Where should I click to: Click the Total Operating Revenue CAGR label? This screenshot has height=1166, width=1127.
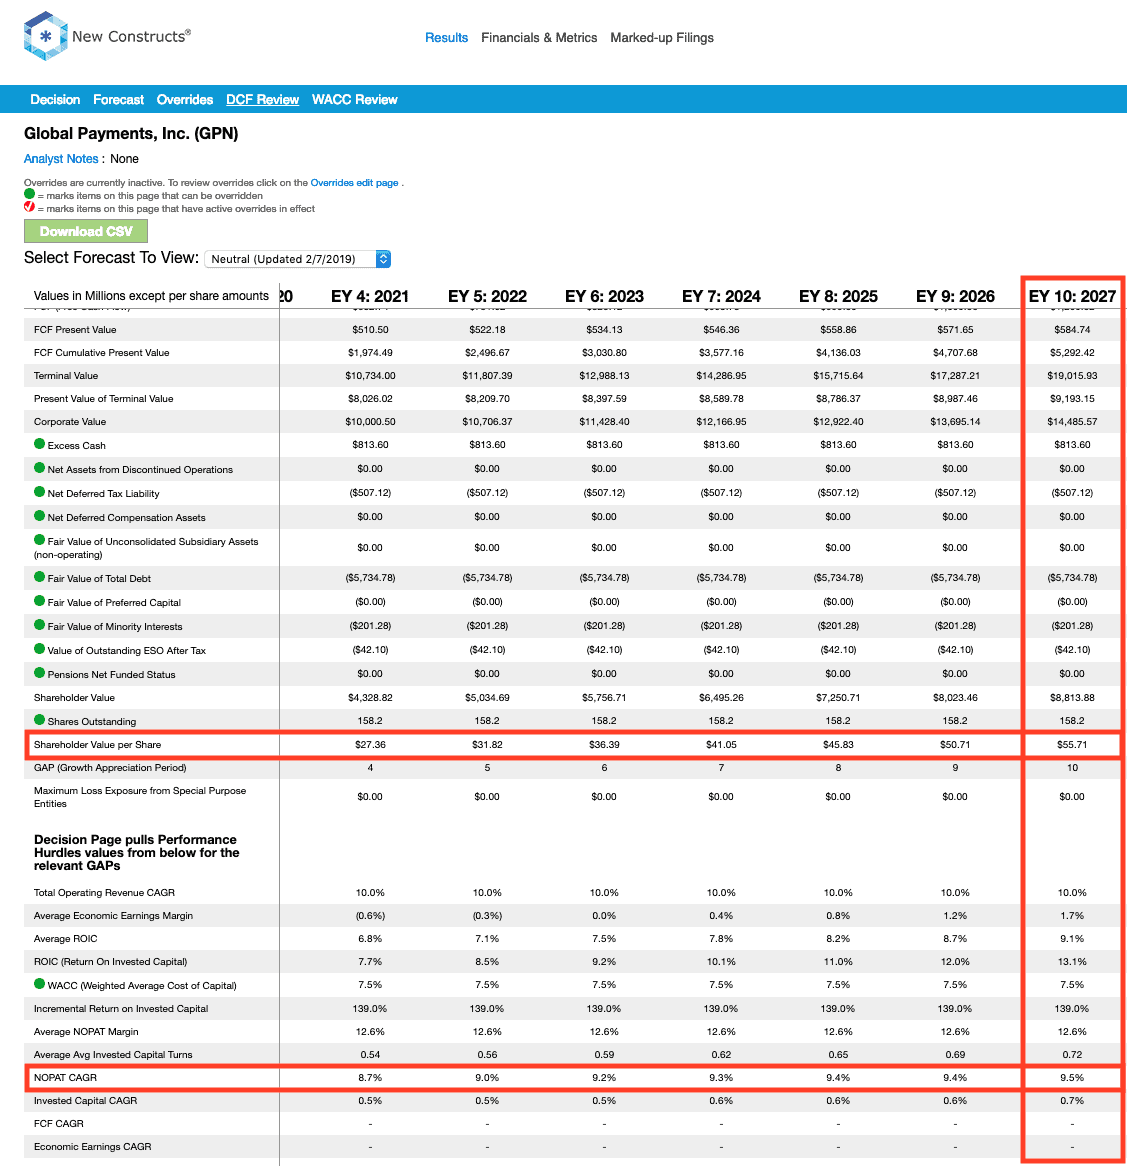click(104, 892)
